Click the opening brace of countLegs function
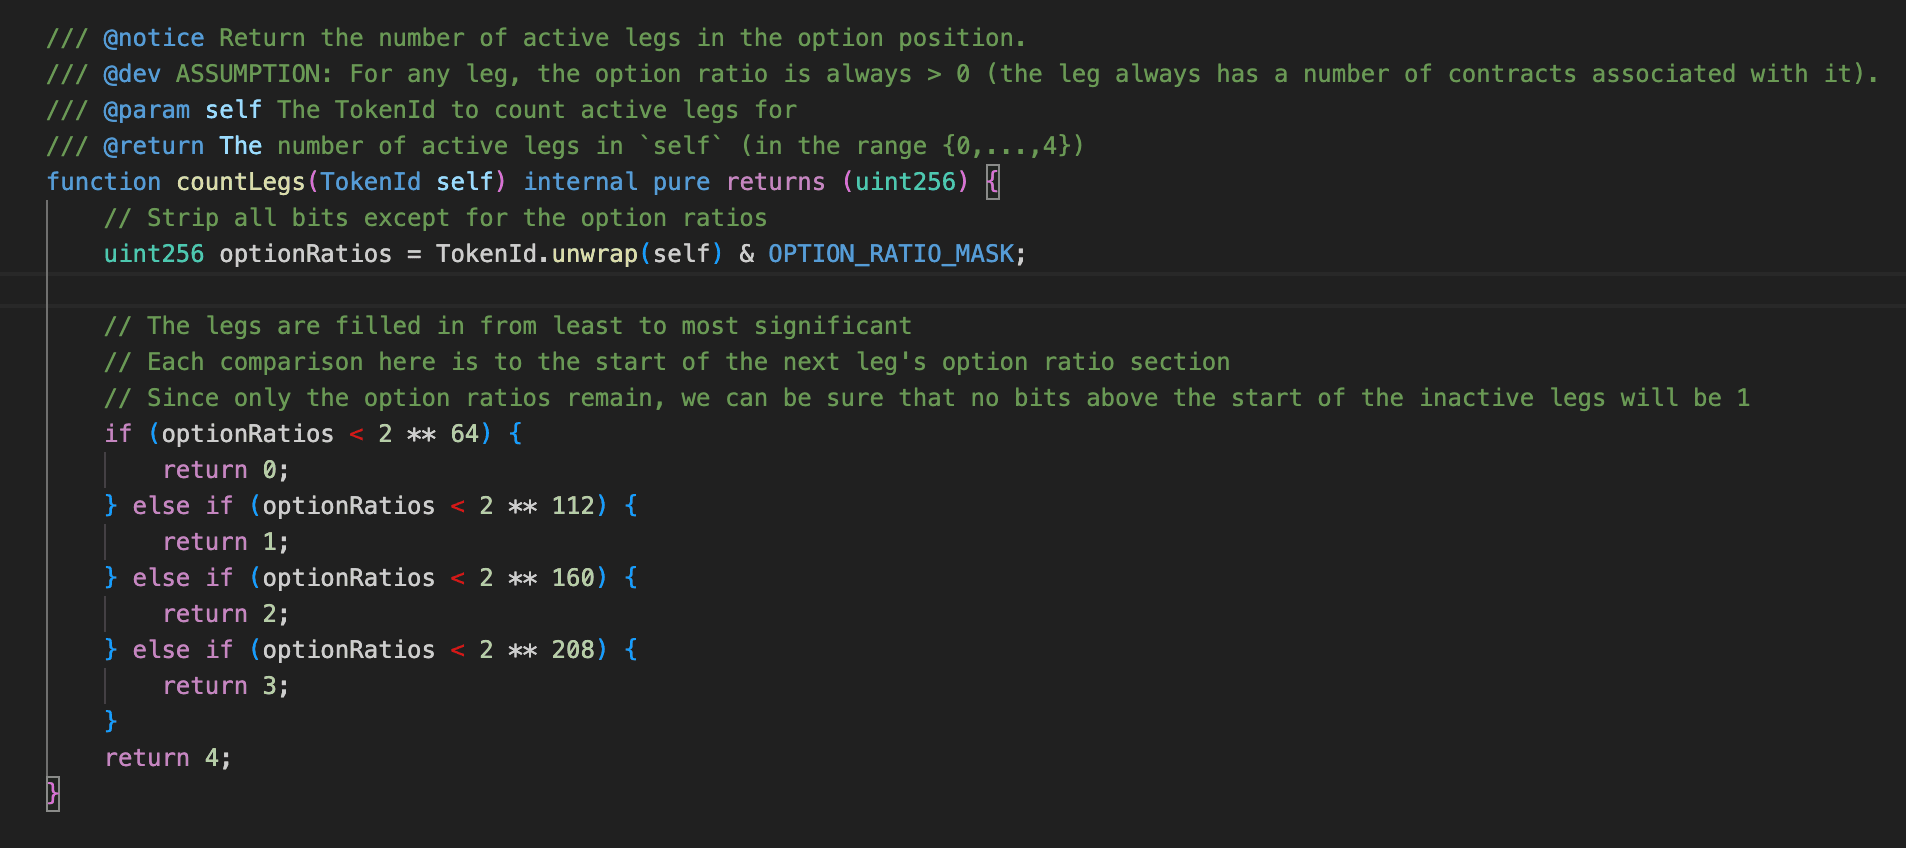This screenshot has height=848, width=1906. [x=992, y=182]
